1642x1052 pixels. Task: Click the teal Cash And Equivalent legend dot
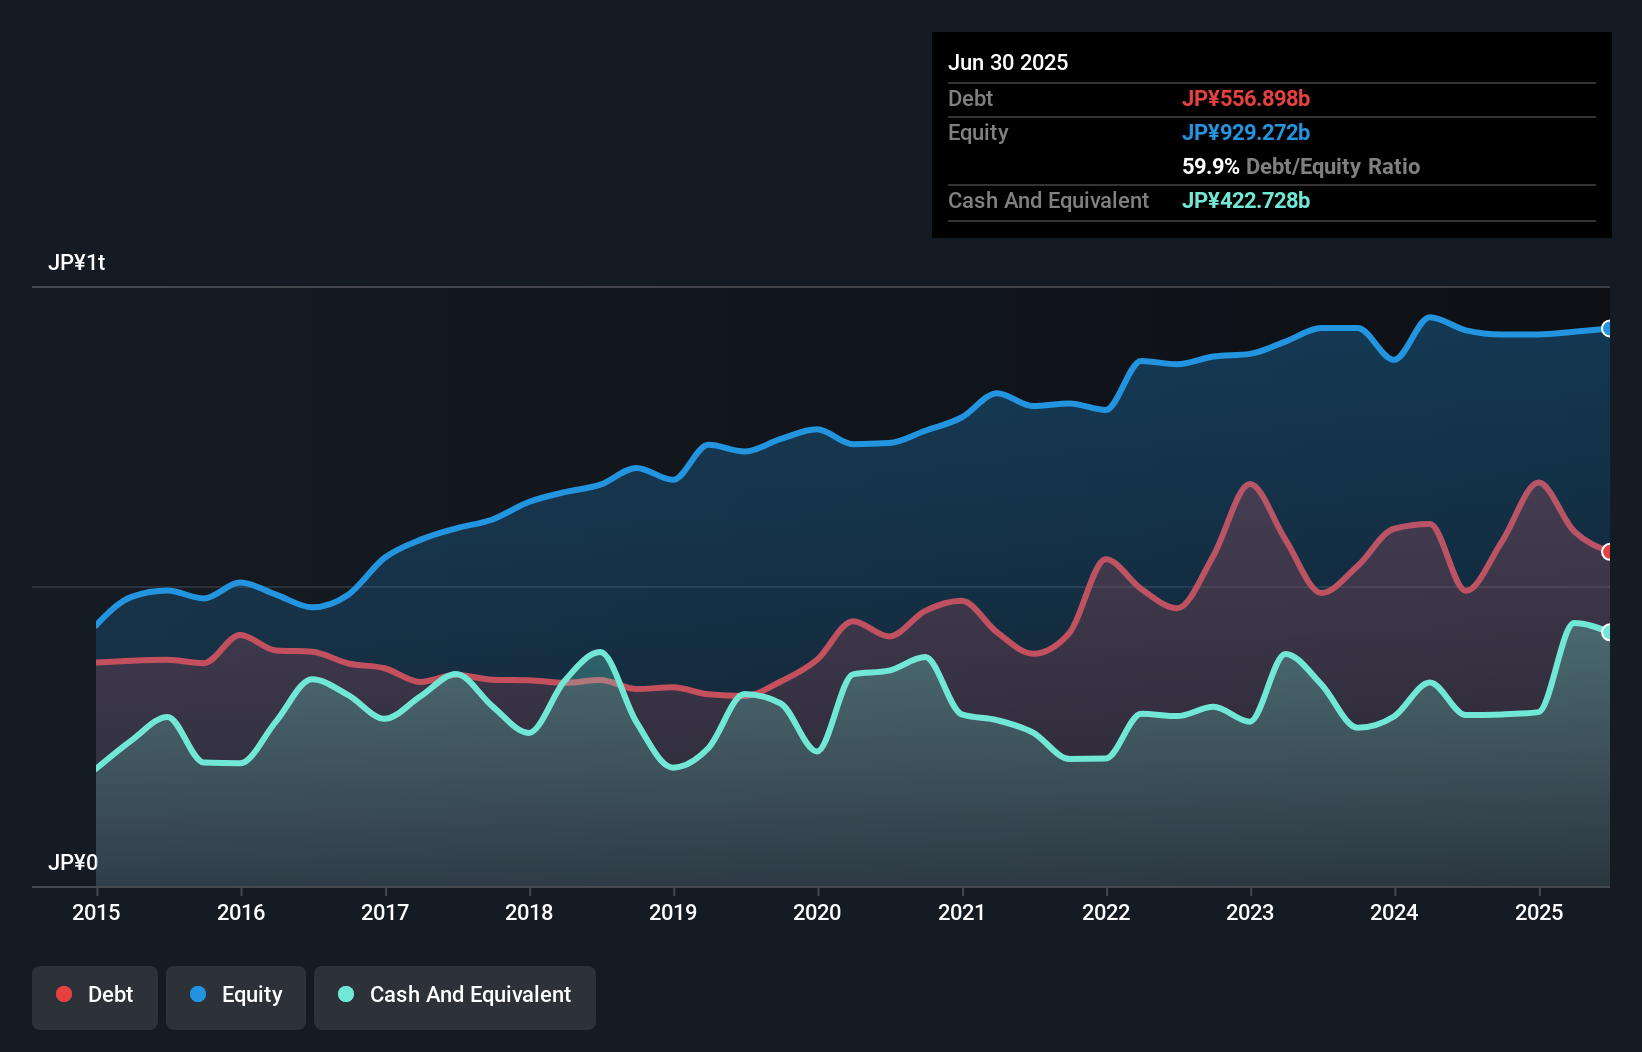tap(345, 994)
